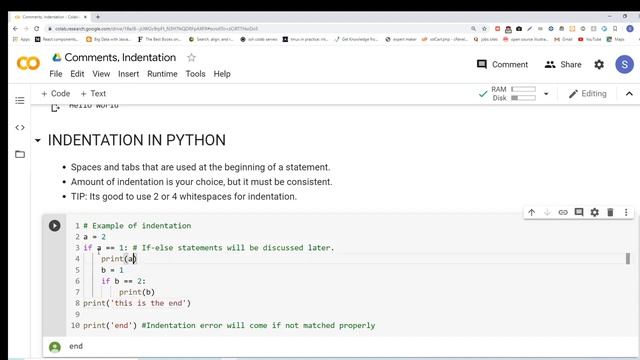Open the browser profile avatar

(630, 29)
